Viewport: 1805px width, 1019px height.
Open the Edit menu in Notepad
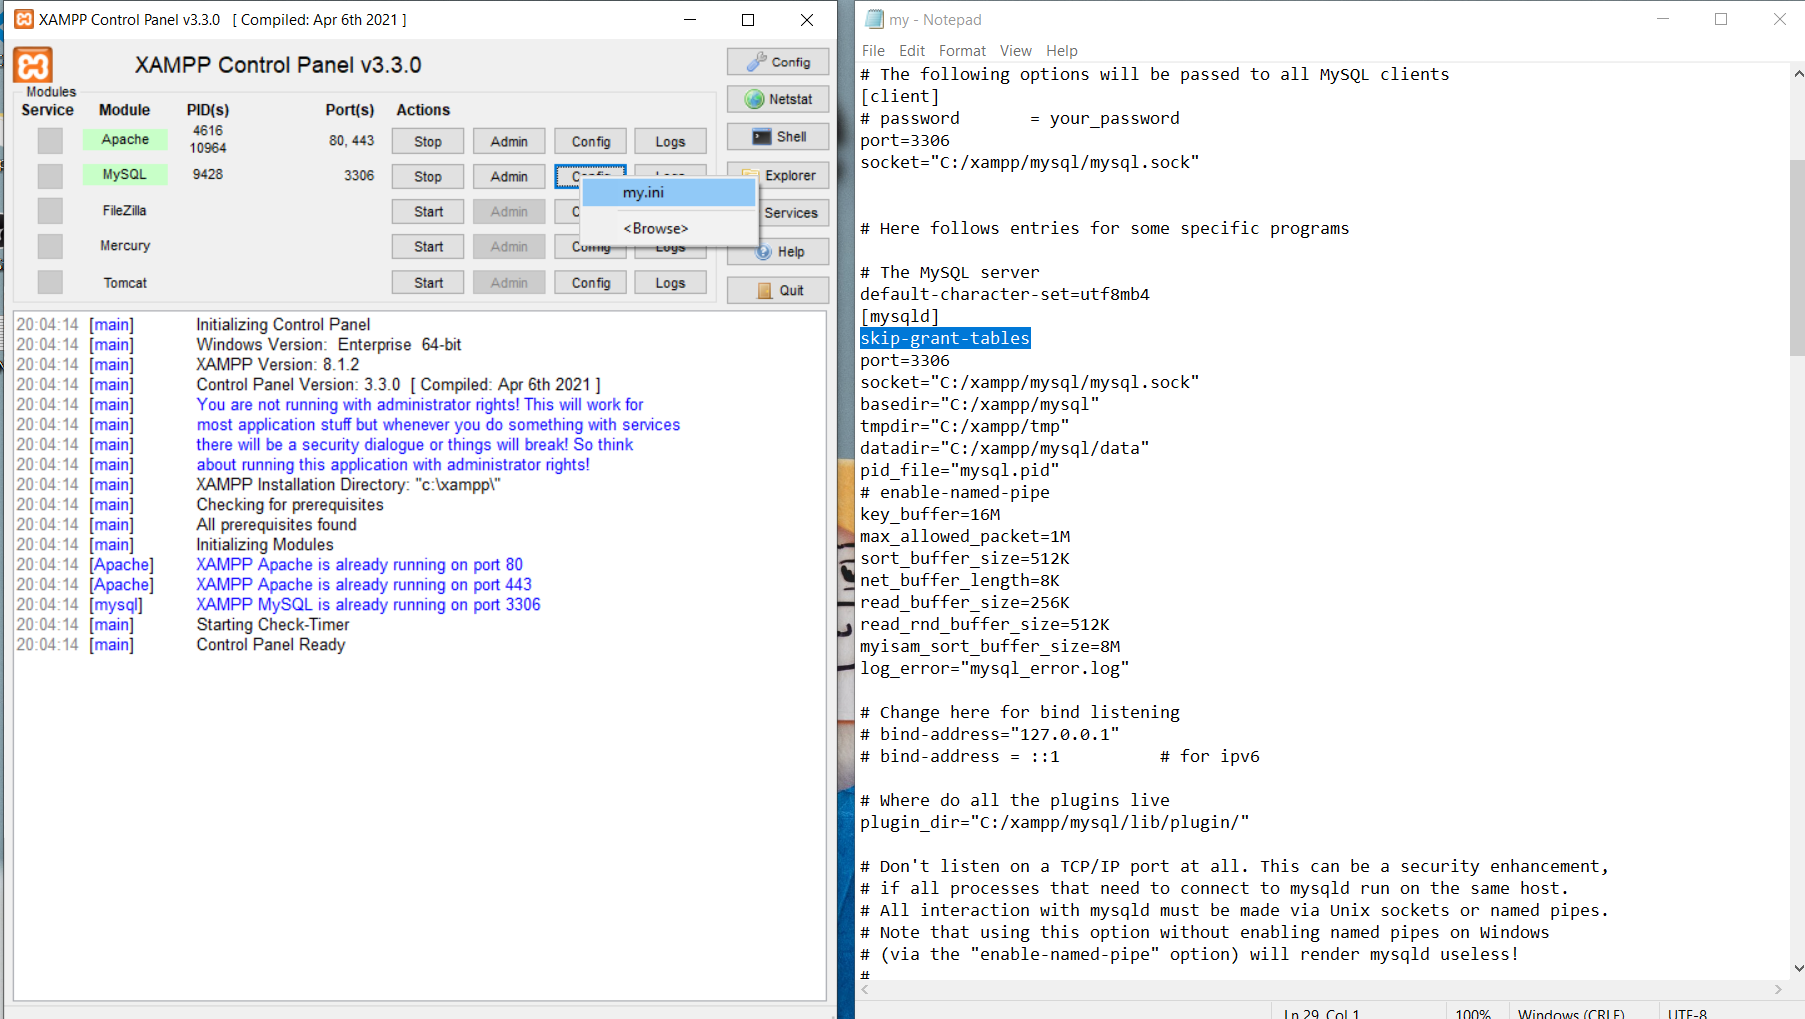coord(912,51)
